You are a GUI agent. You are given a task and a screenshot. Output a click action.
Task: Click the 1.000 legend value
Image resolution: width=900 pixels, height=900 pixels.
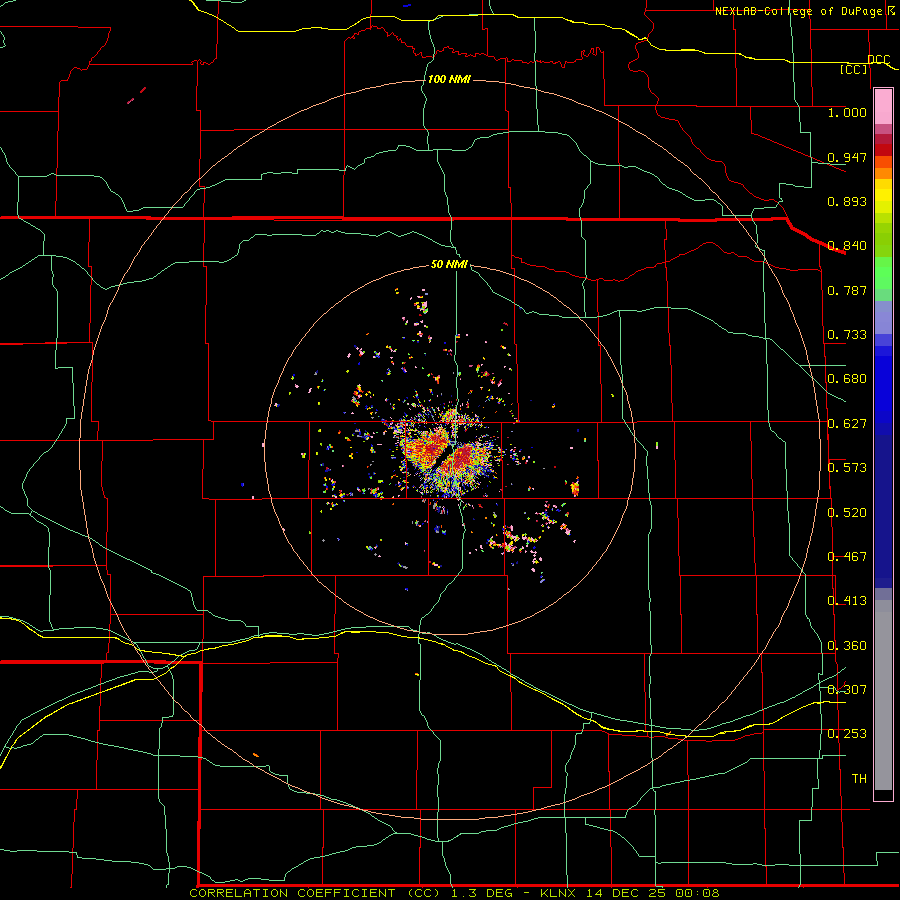(x=847, y=112)
